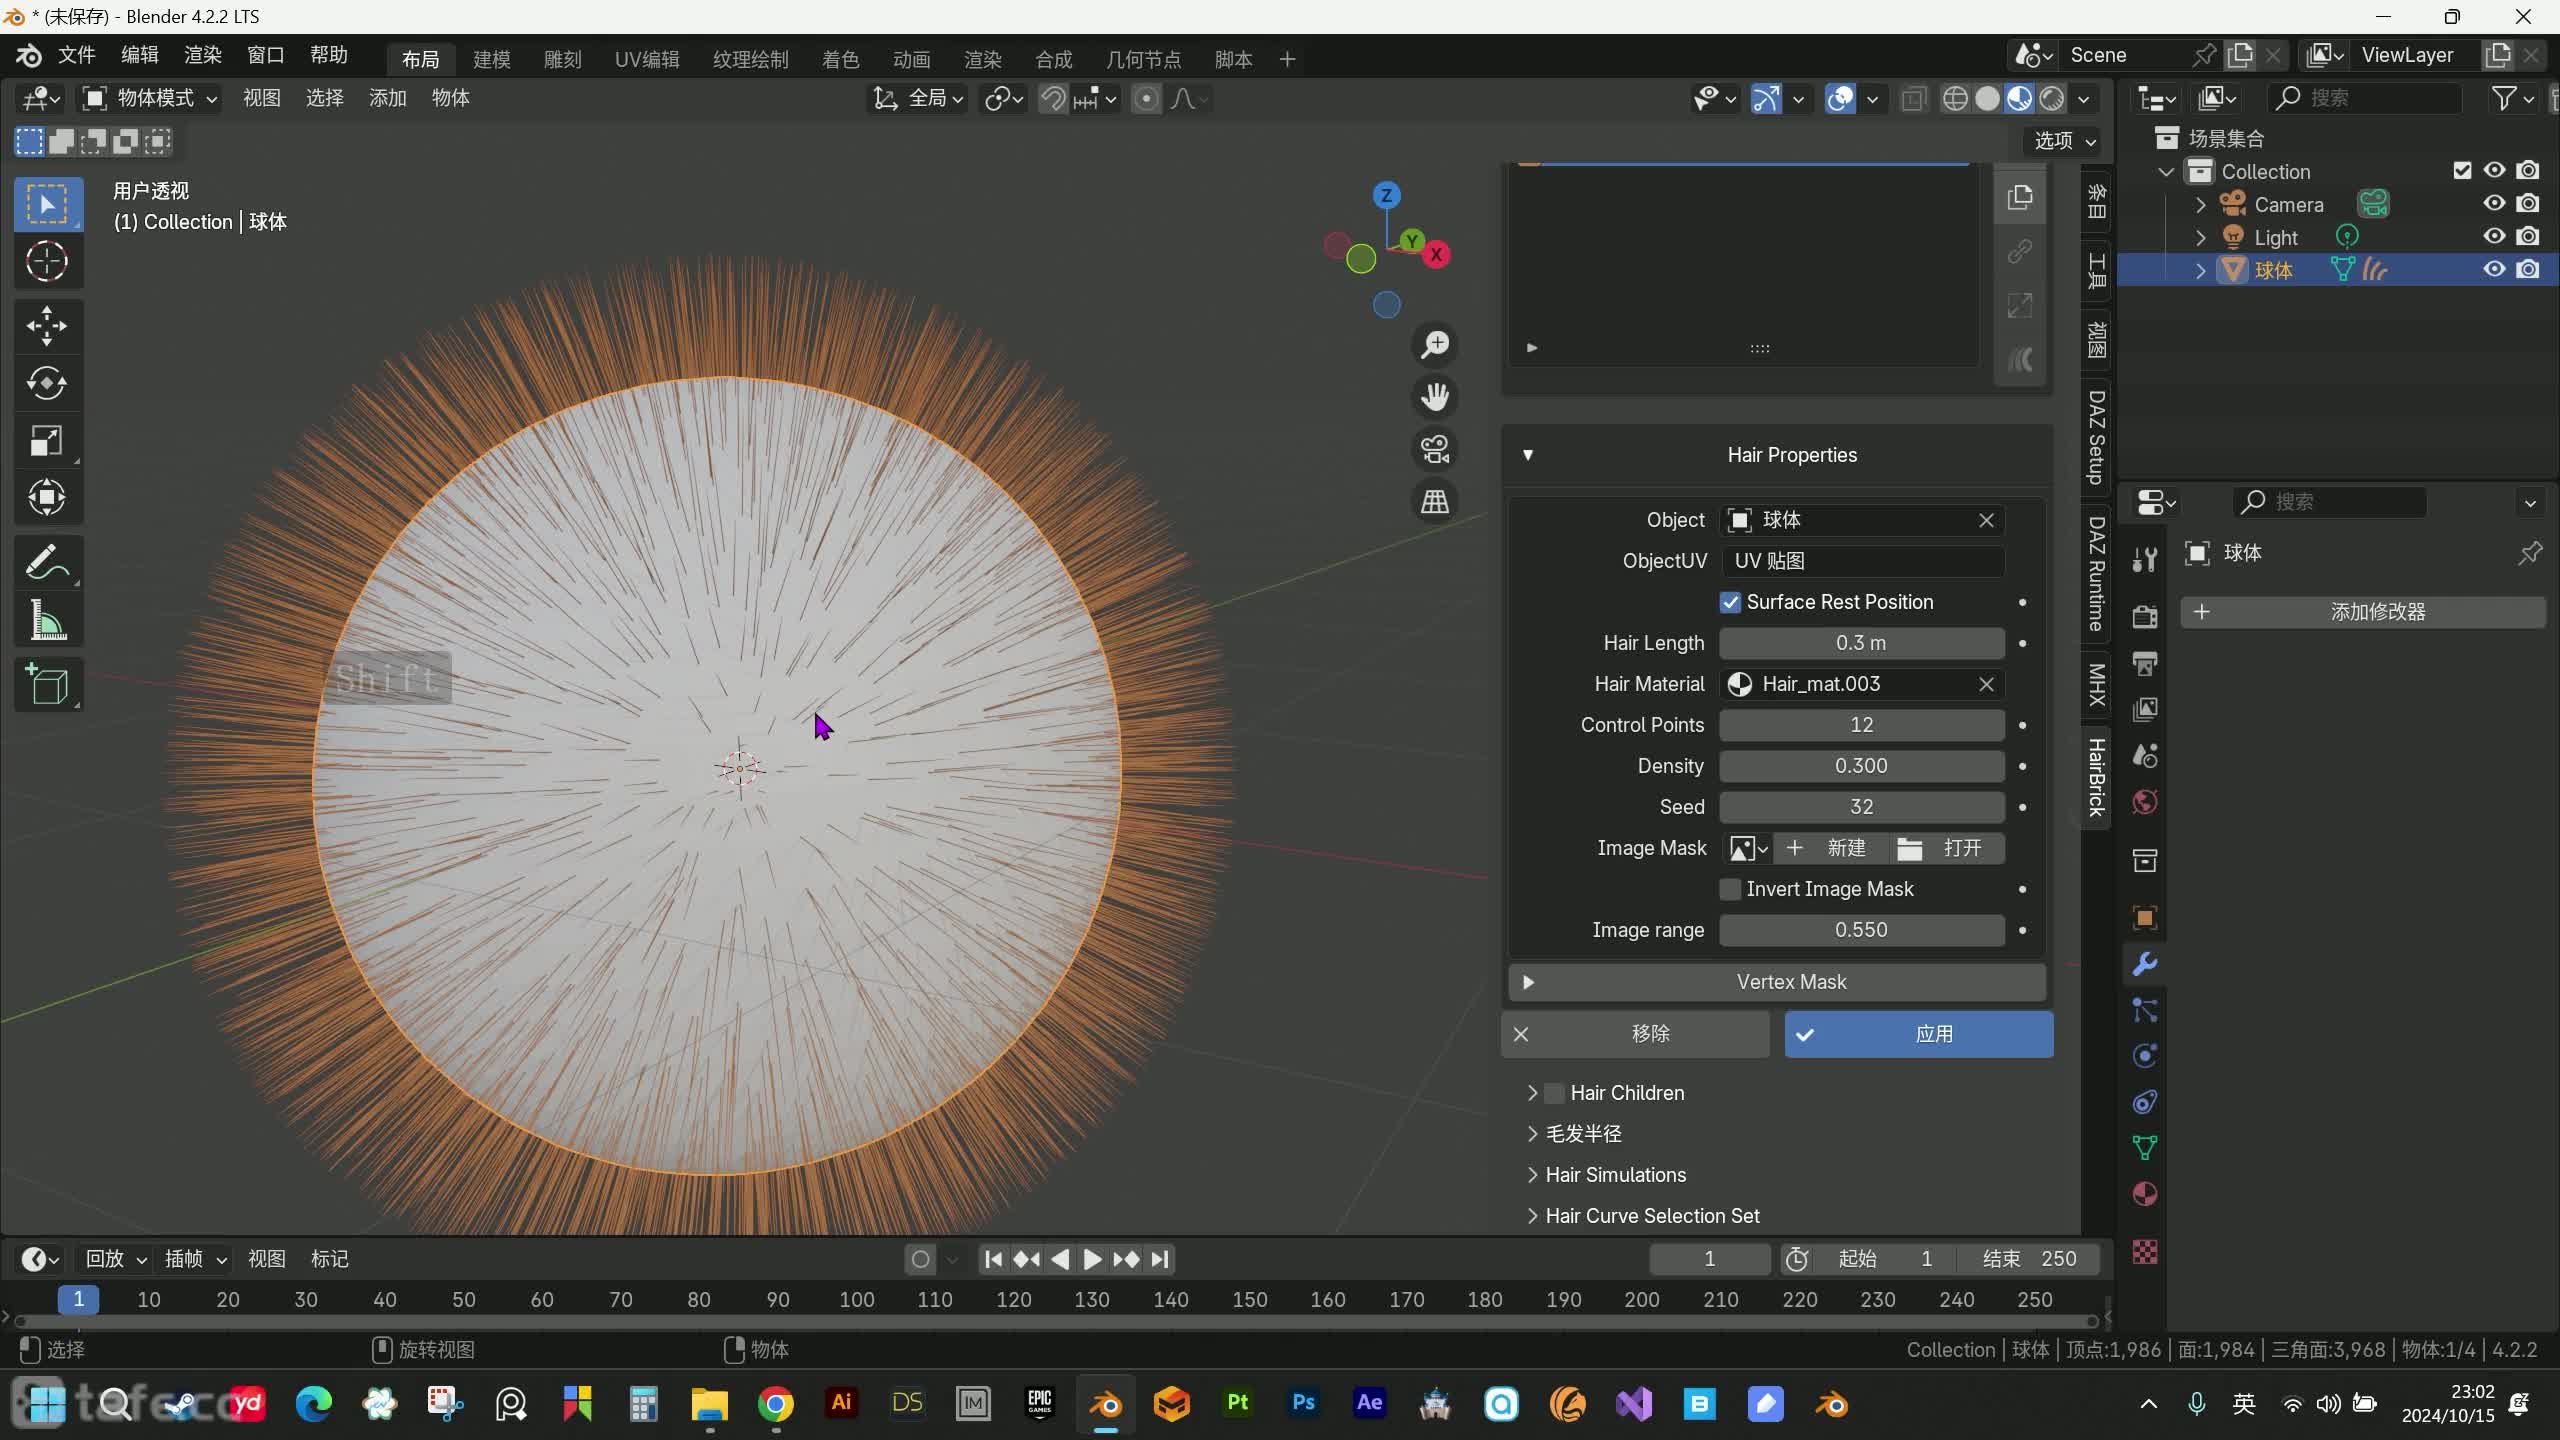Viewport: 2560px width, 1440px height.
Task: Click the Density value slider
Action: point(1862,766)
